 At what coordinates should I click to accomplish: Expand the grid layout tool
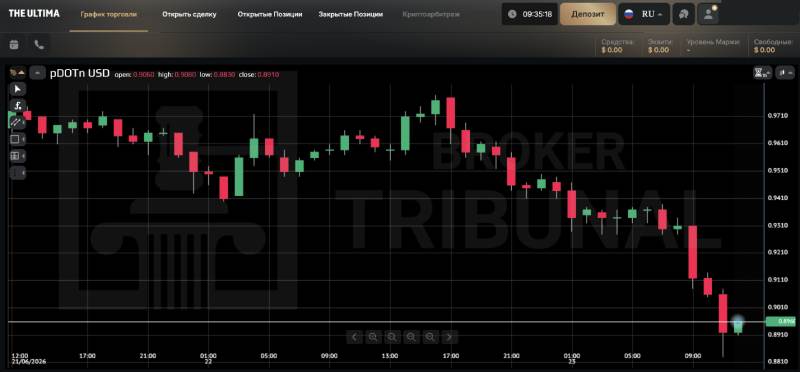[x=18, y=155]
